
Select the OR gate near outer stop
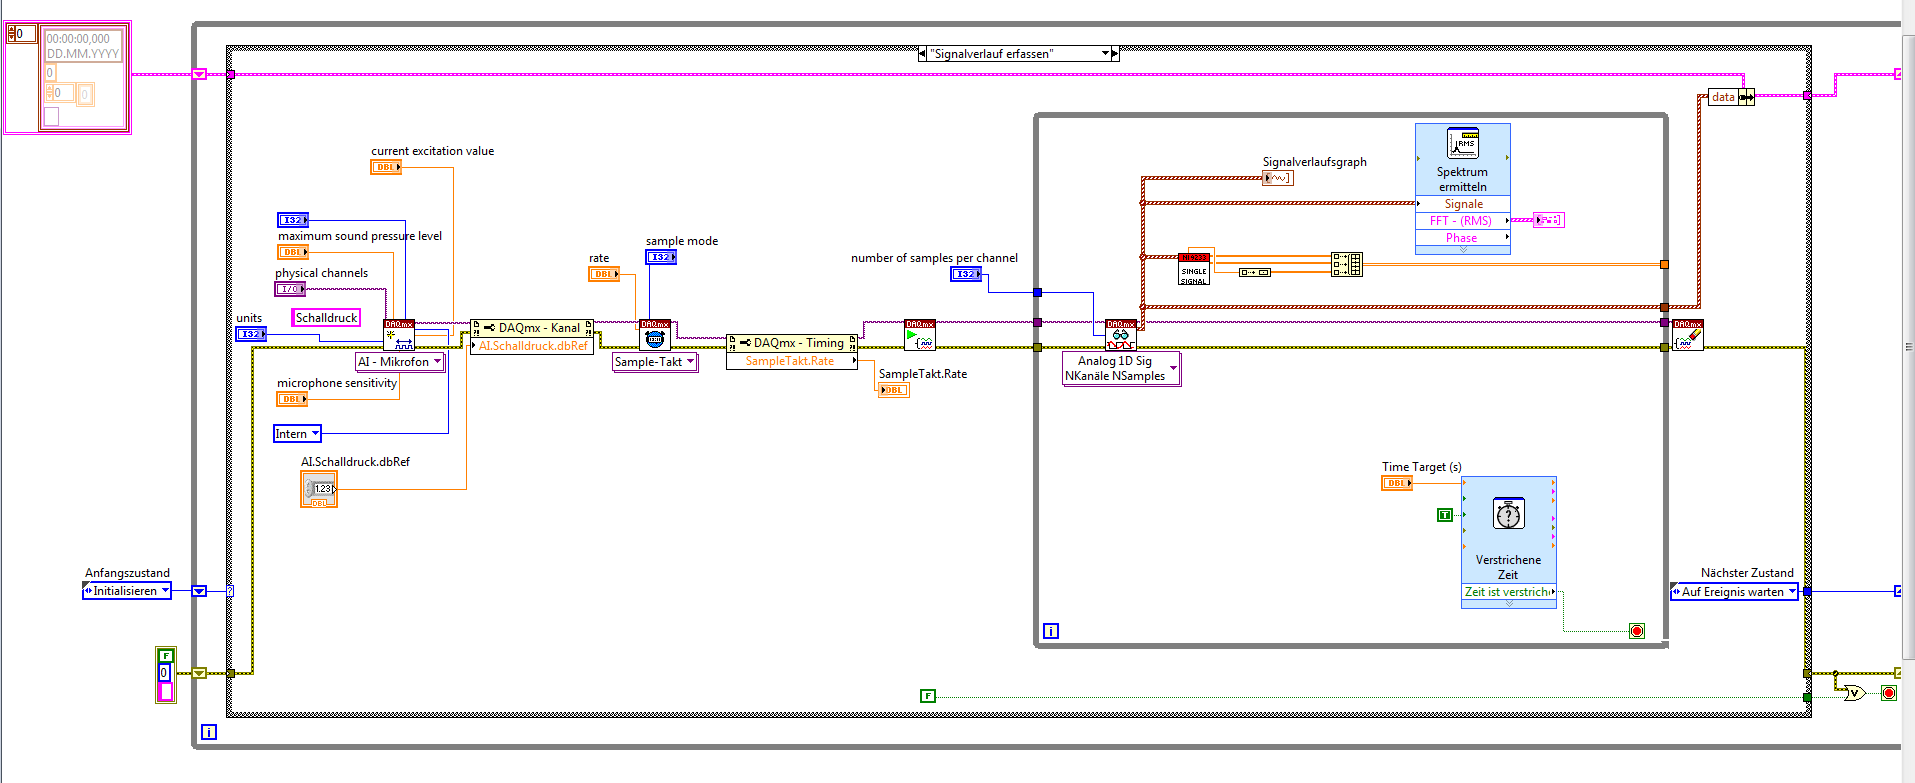tap(1855, 693)
